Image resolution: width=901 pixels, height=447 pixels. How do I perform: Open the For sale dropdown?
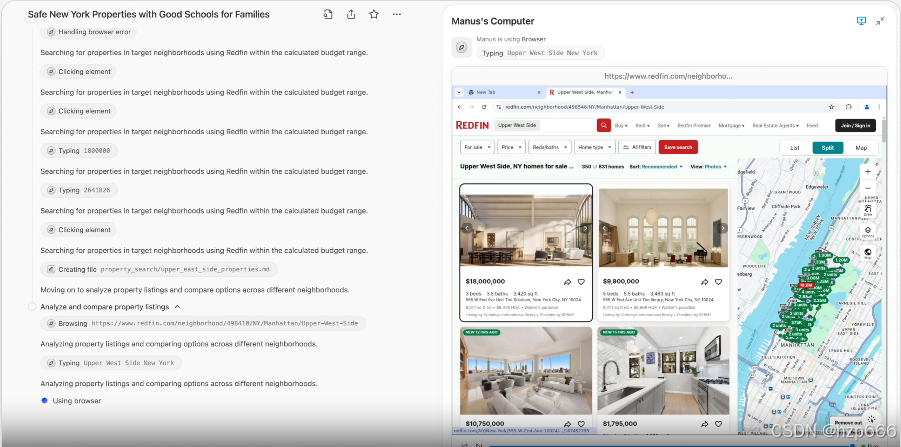(475, 147)
